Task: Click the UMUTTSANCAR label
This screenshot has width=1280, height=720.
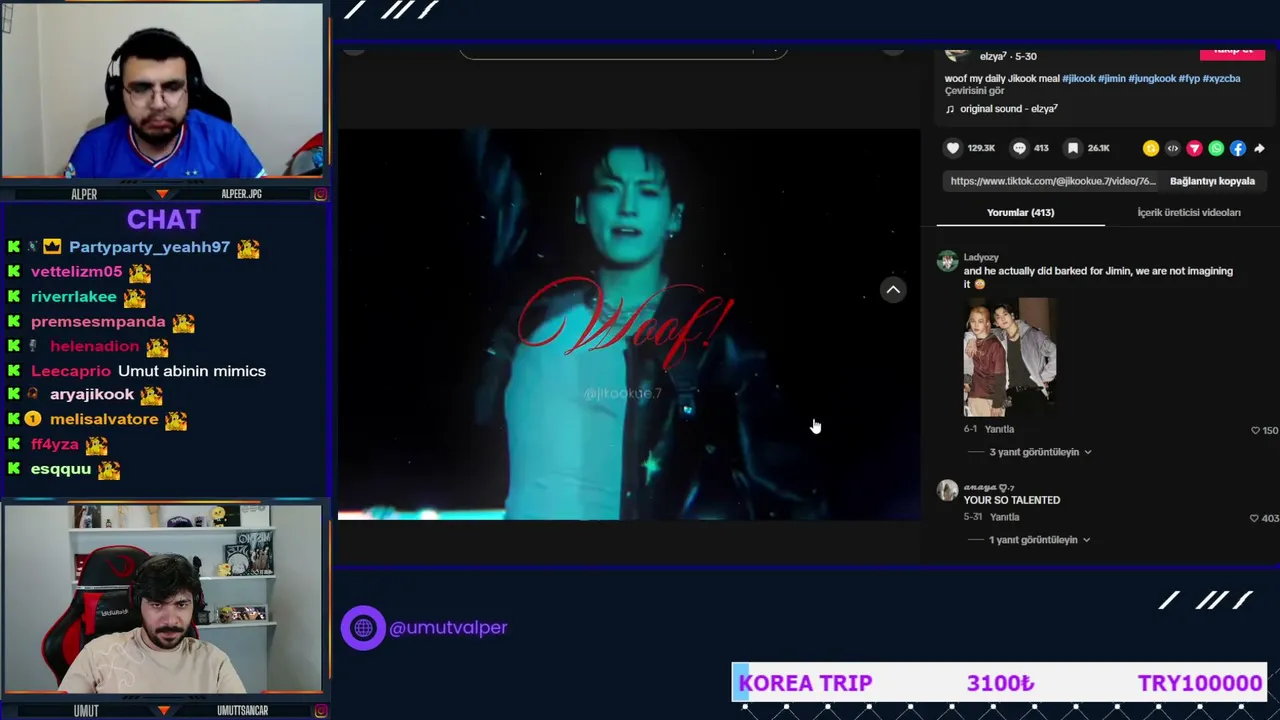Action: click(x=242, y=710)
